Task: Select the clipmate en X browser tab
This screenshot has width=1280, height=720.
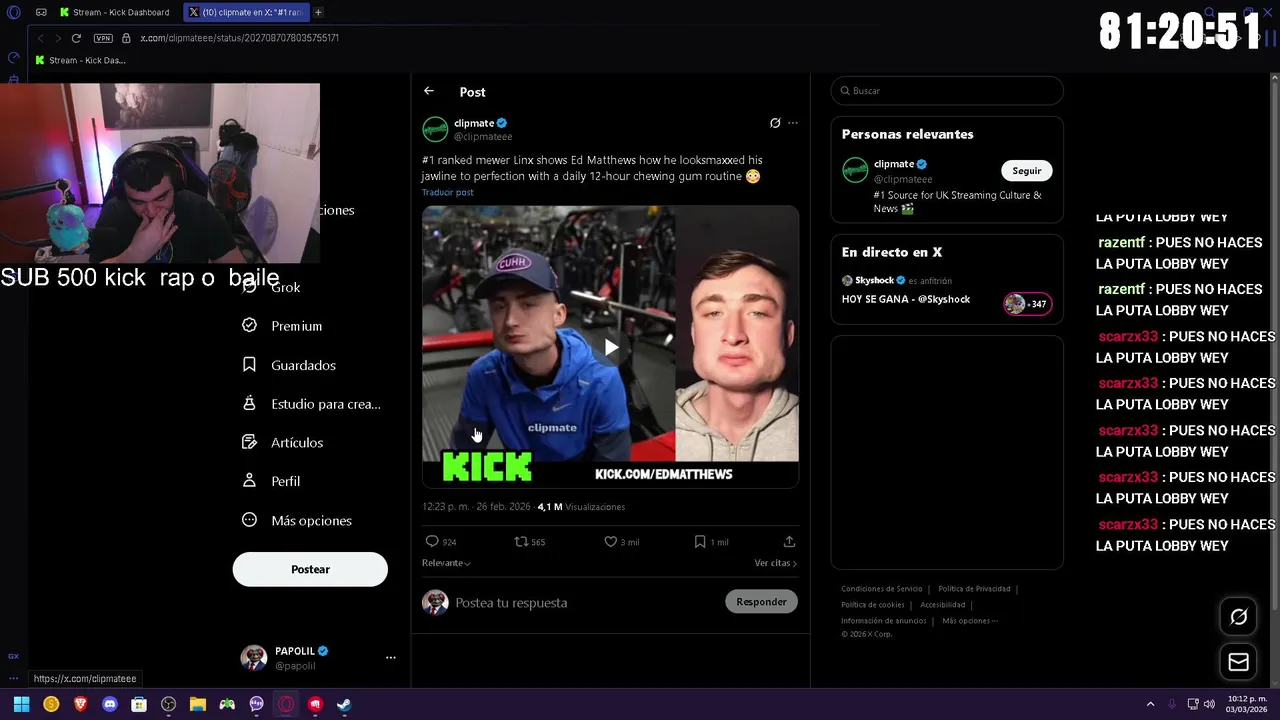Action: point(247,12)
